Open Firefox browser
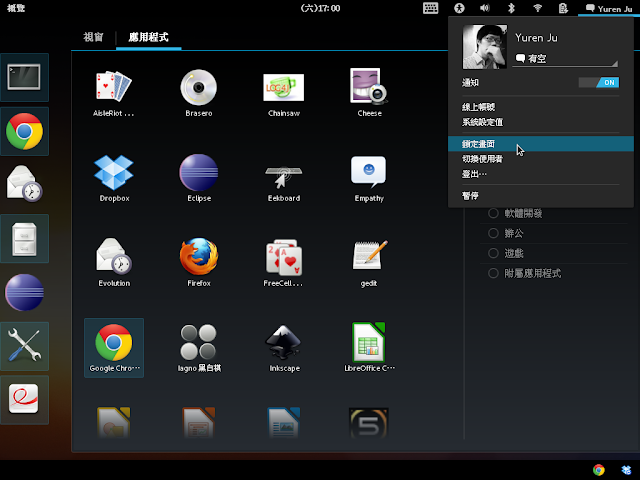Viewport: 640px width, 480px height. [x=199, y=263]
